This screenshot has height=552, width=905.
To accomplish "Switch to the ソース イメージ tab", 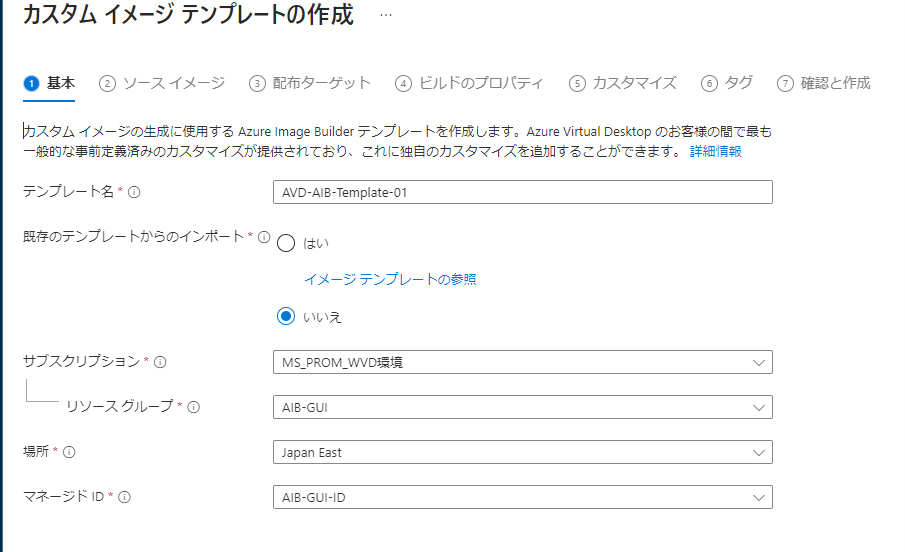I will coord(162,83).
